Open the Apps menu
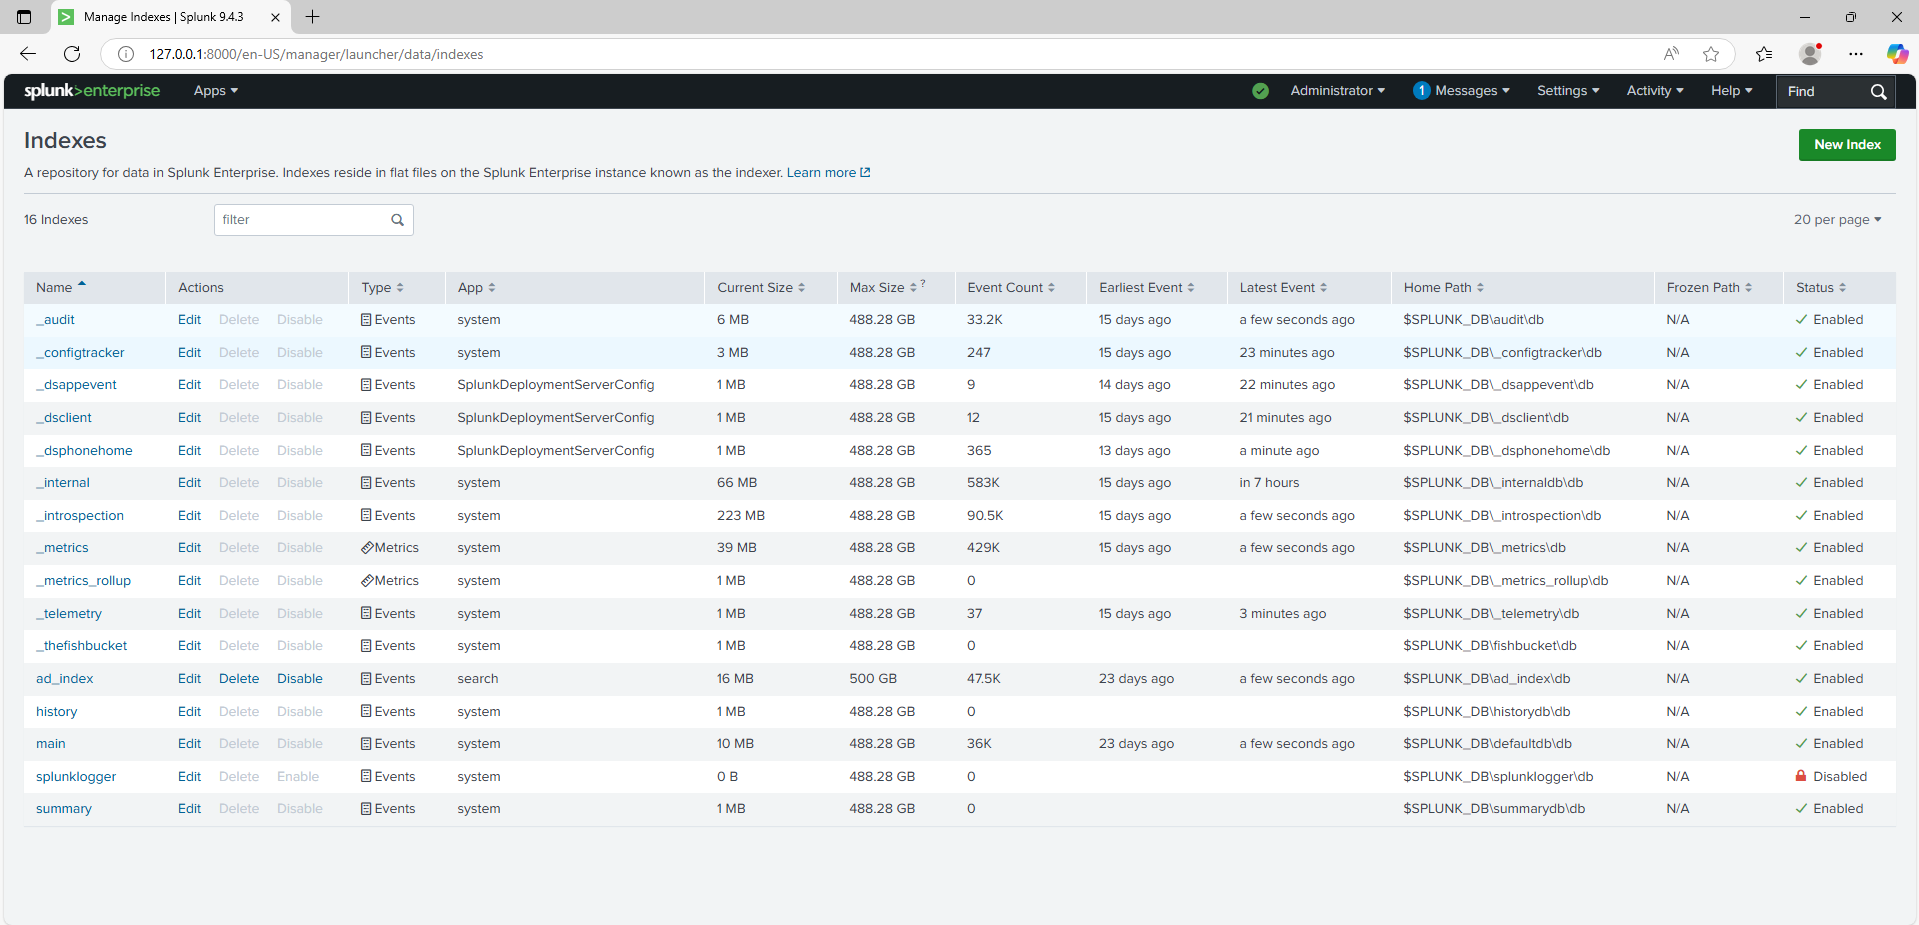1919x925 pixels. (x=216, y=91)
